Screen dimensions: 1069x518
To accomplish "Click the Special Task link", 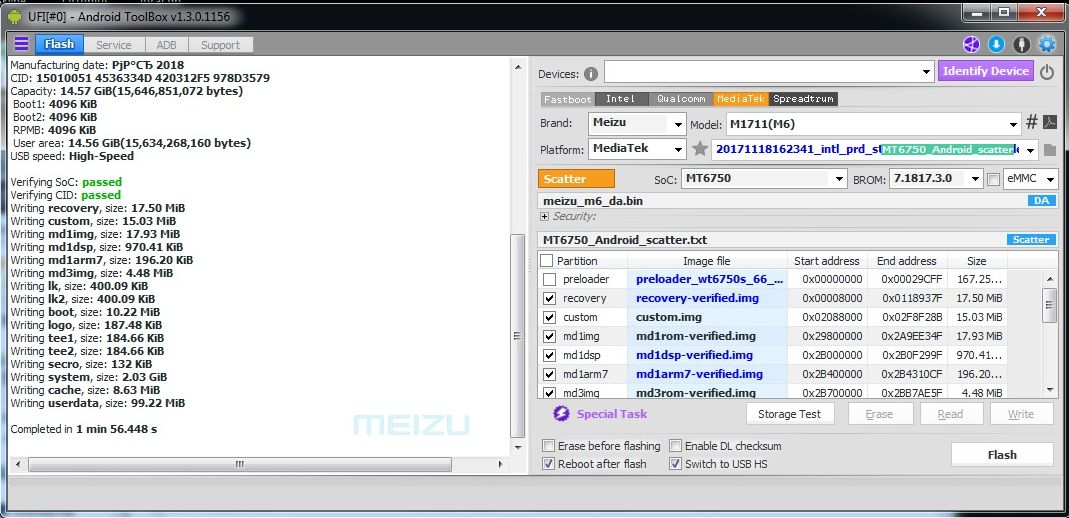I will click(x=612, y=414).
